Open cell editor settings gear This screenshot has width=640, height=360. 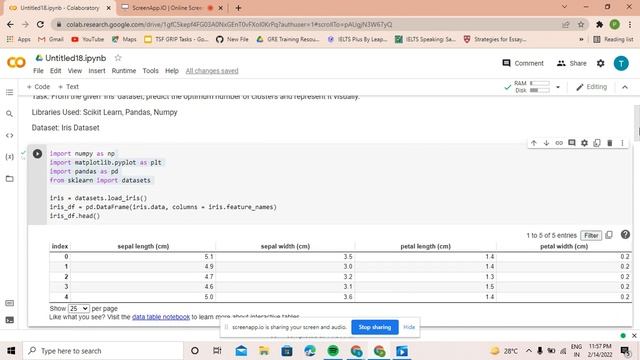(584, 143)
